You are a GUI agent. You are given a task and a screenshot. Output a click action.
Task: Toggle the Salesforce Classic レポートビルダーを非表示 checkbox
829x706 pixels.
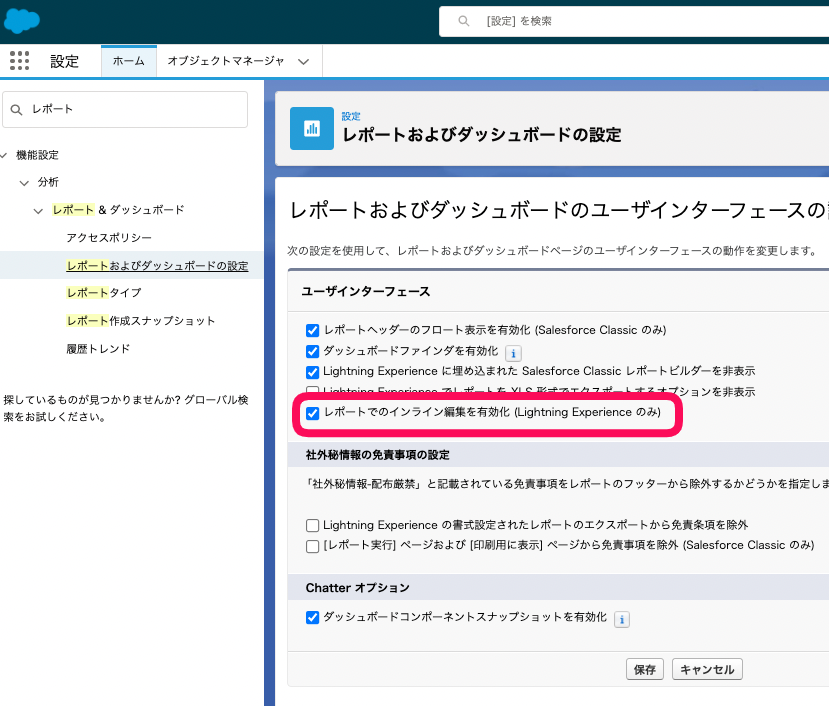[312, 372]
